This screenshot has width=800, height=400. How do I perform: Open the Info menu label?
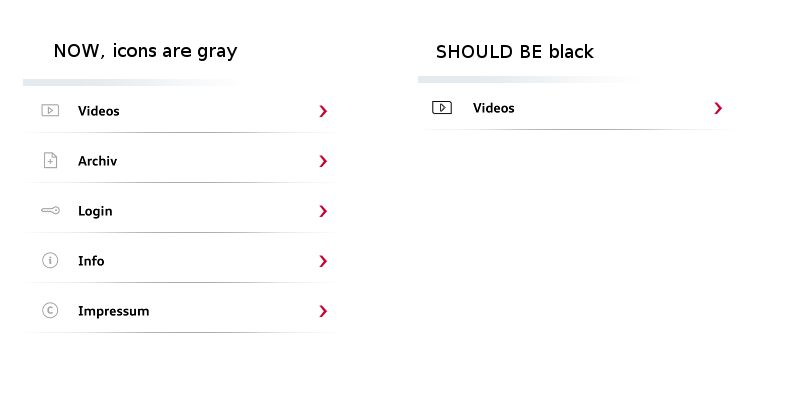point(91,261)
